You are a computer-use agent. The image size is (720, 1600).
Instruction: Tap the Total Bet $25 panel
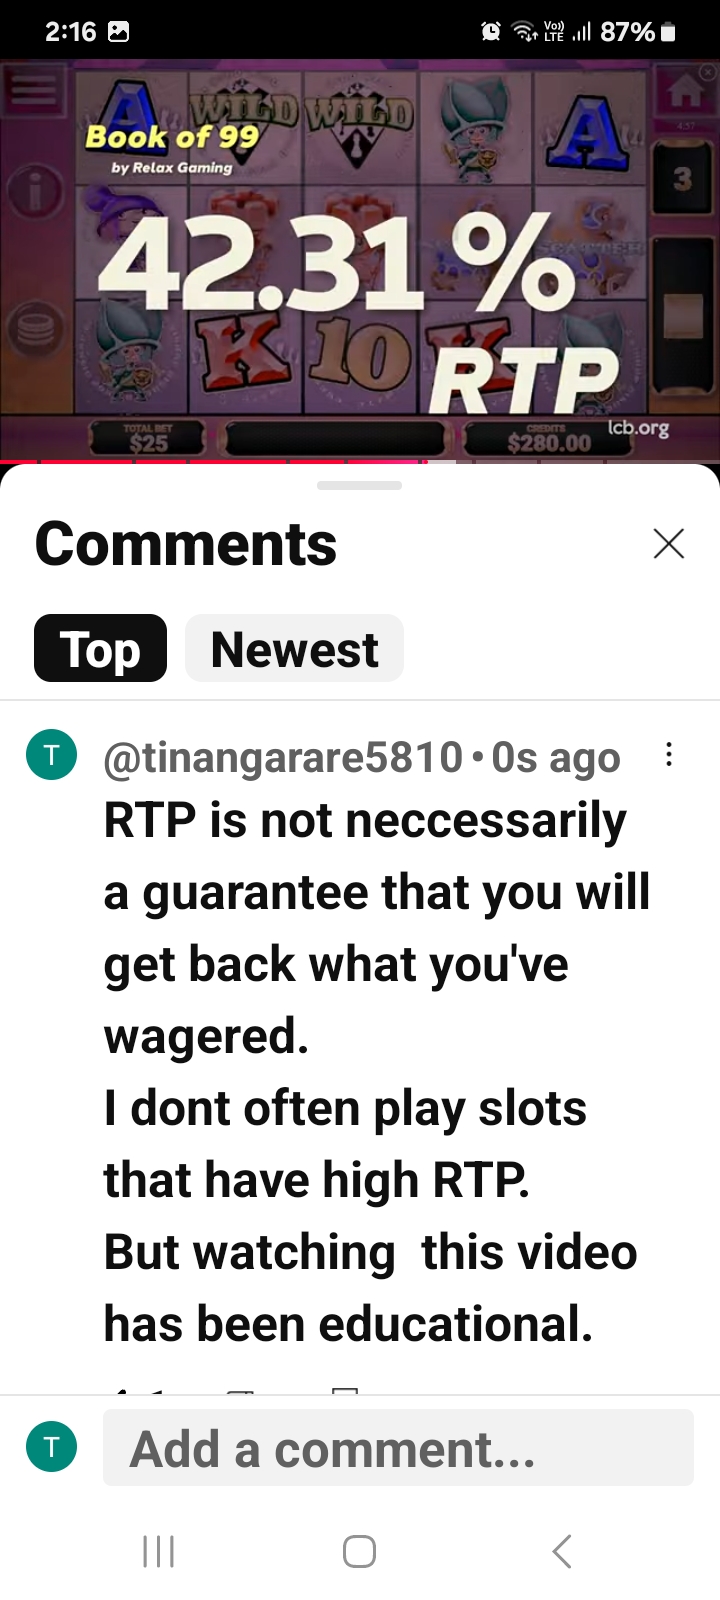[x=148, y=437]
